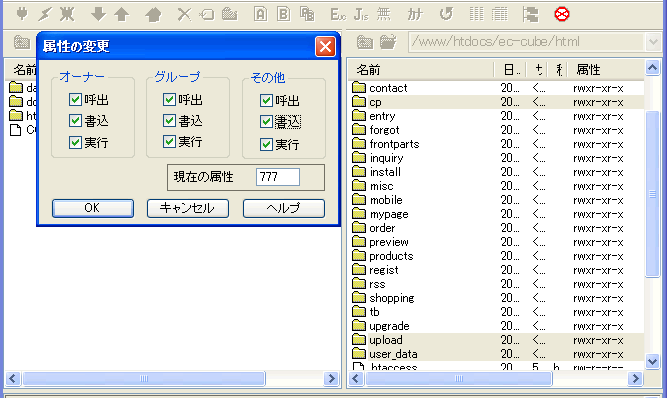Viewport: 667px width, 398px height.
Task: Close the 属性の変更 dialog
Action: tap(325, 46)
